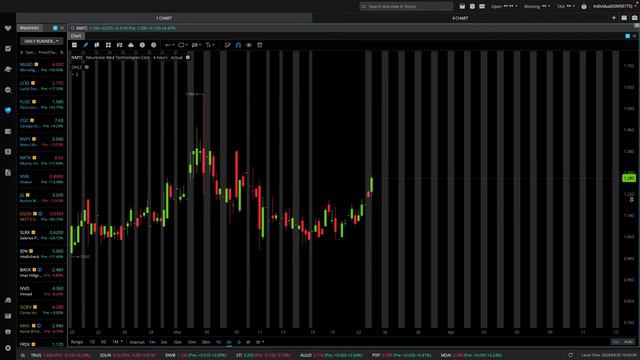Image resolution: width=640 pixels, height=360 pixels.
Task: Click the book-shaped icon next to pencil
Action: (97, 45)
